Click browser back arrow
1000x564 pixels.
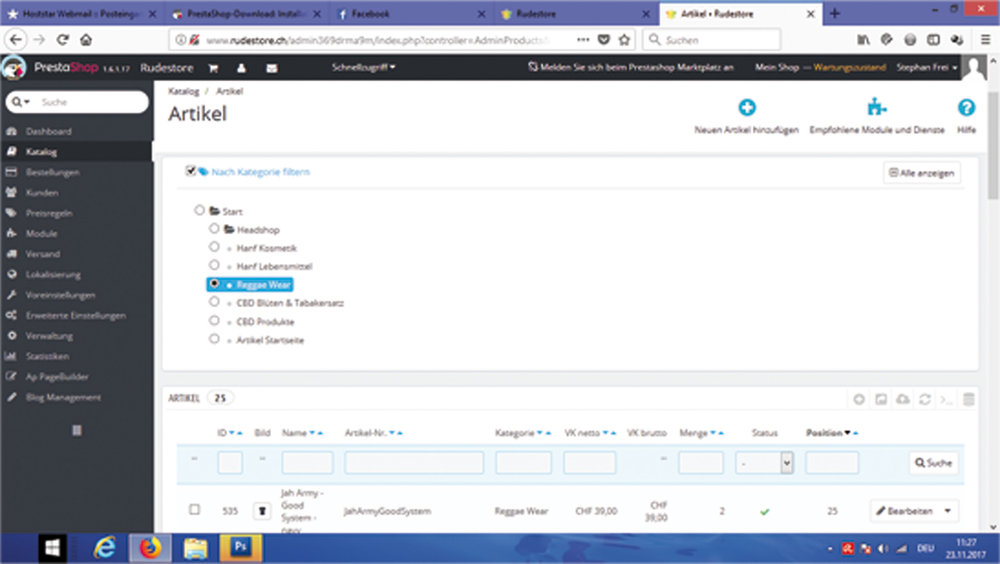coord(16,40)
